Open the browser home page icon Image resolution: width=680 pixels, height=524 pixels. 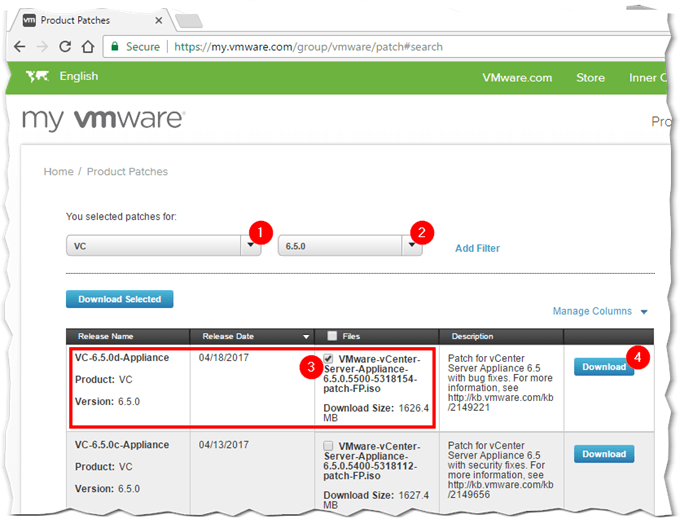point(88,46)
